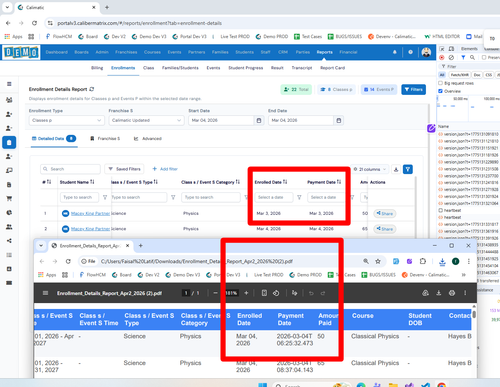The width and height of the screenshot is (500, 387).
Task: Switch to the Billing report tab
Action: pyautogui.click(x=97, y=68)
